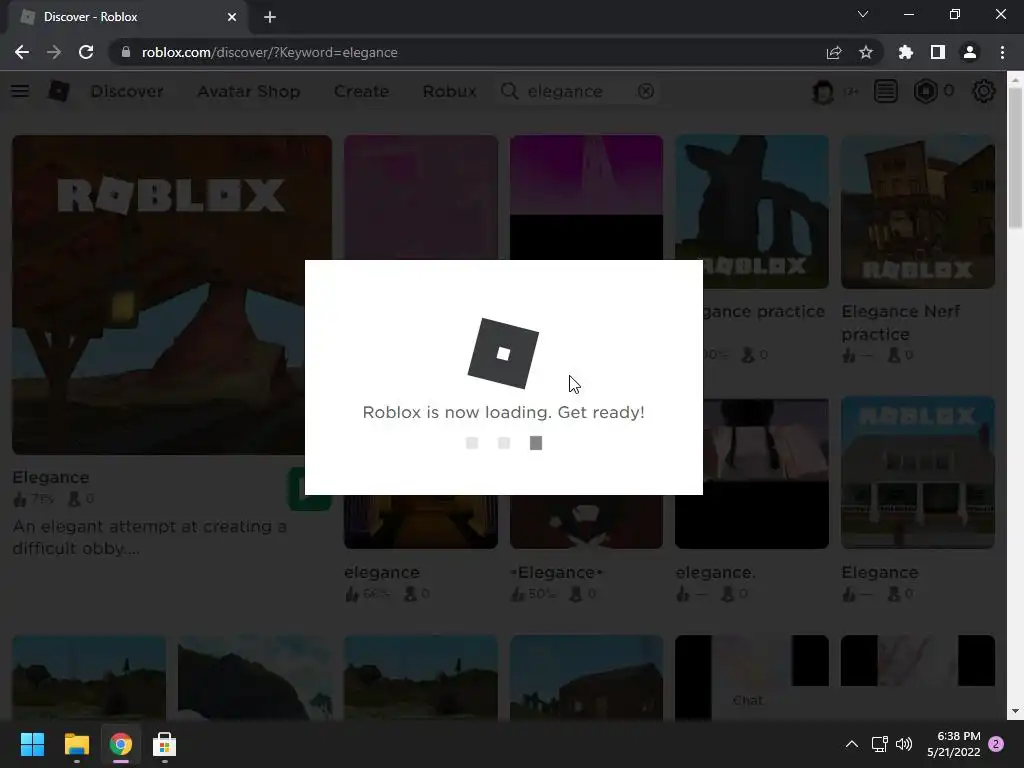
Task: Click the search magnifier icon
Action: (x=509, y=91)
